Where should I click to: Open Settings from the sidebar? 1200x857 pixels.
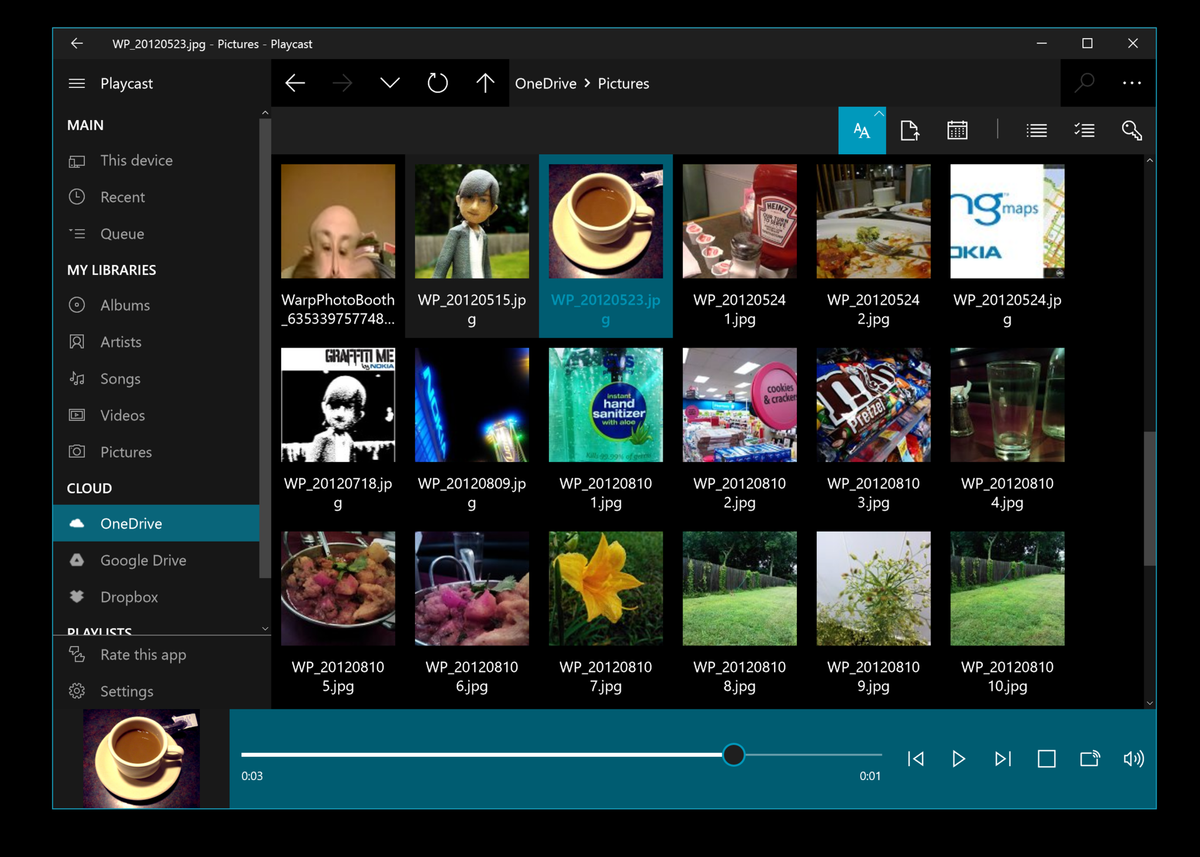(x=125, y=691)
